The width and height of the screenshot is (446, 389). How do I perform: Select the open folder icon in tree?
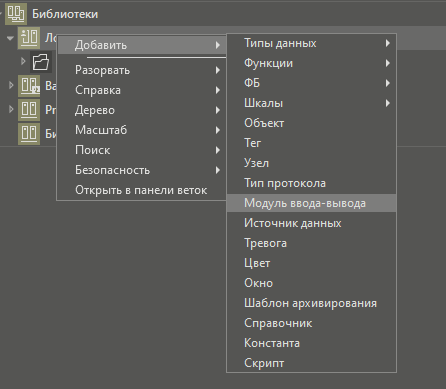pos(41,62)
